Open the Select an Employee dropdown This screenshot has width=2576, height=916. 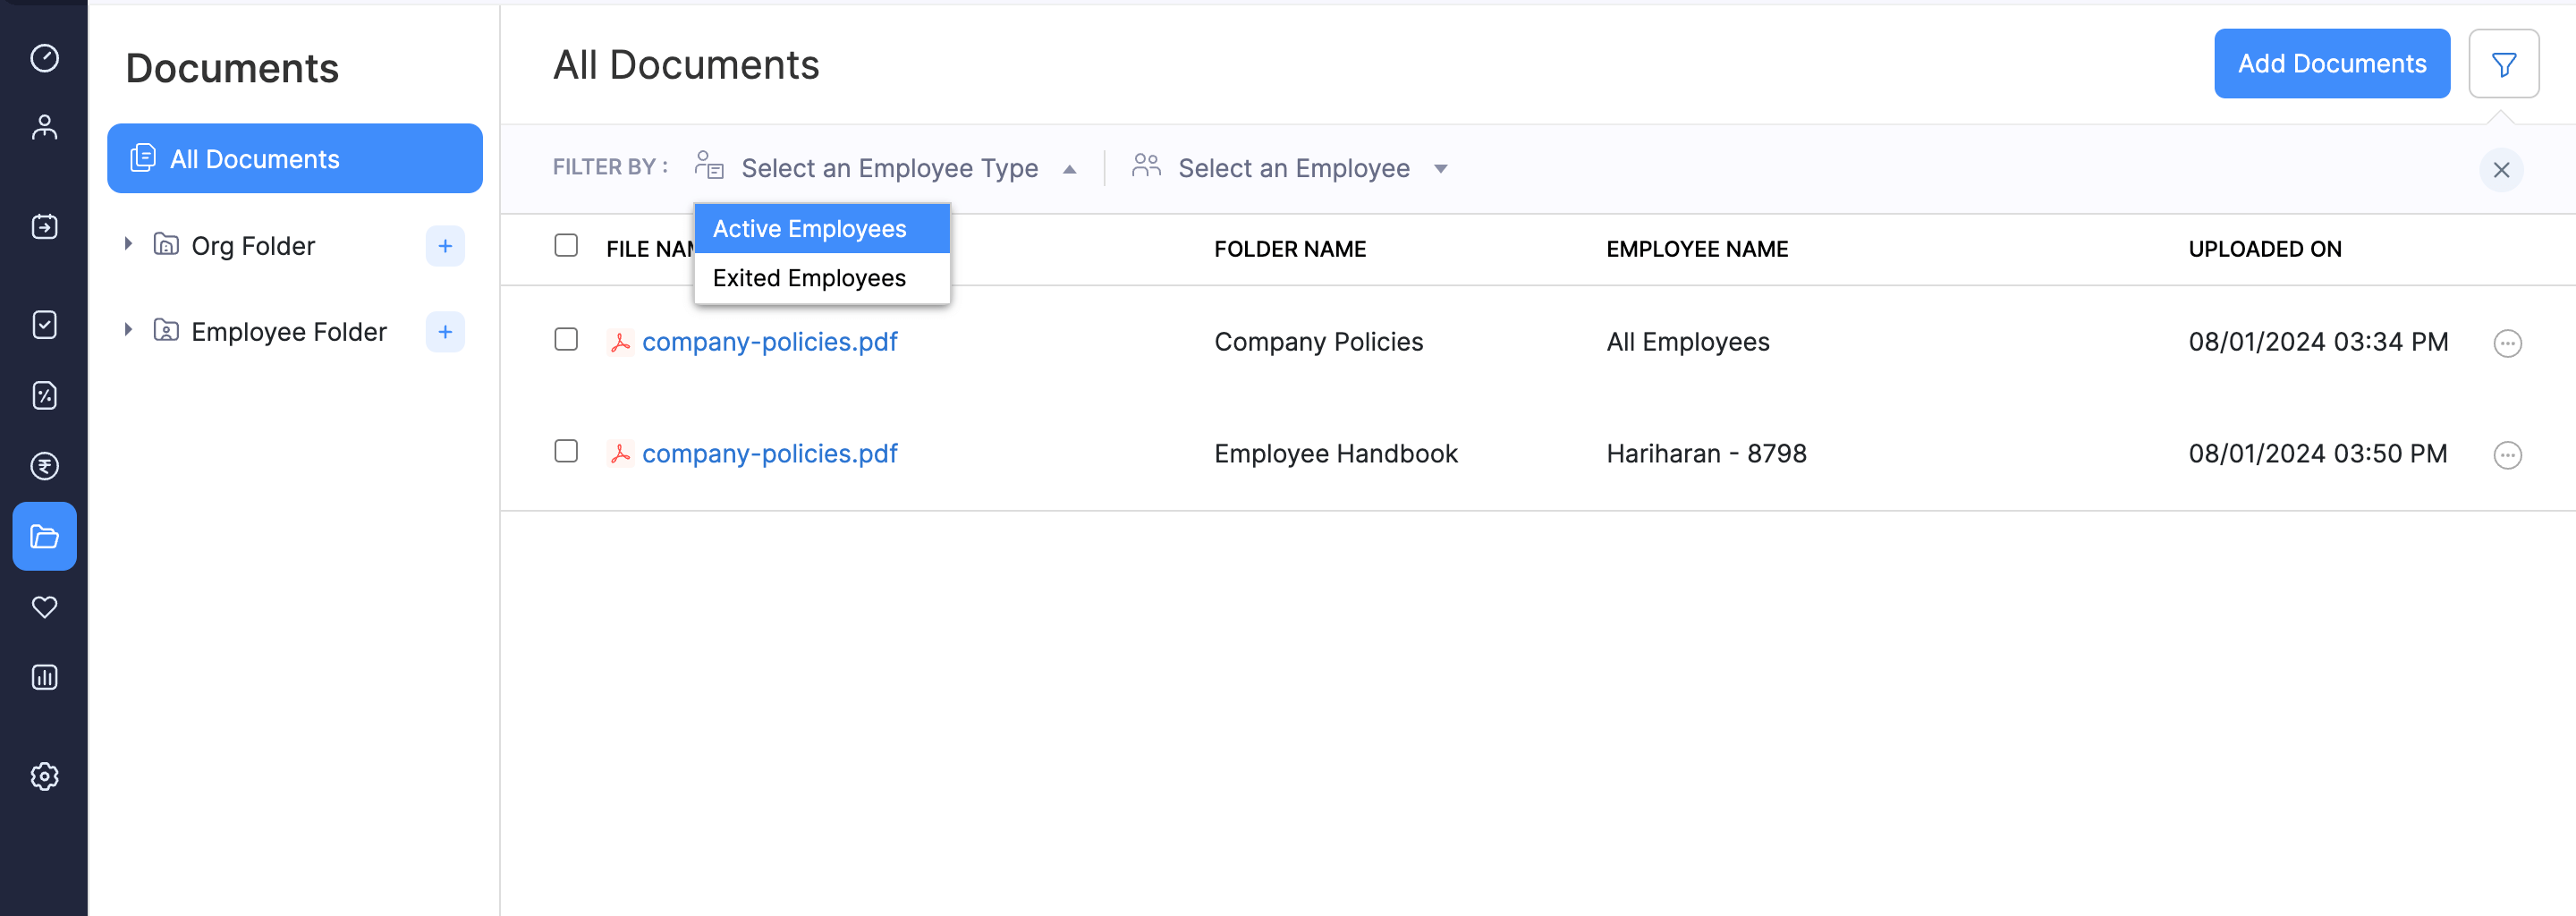click(x=1292, y=168)
